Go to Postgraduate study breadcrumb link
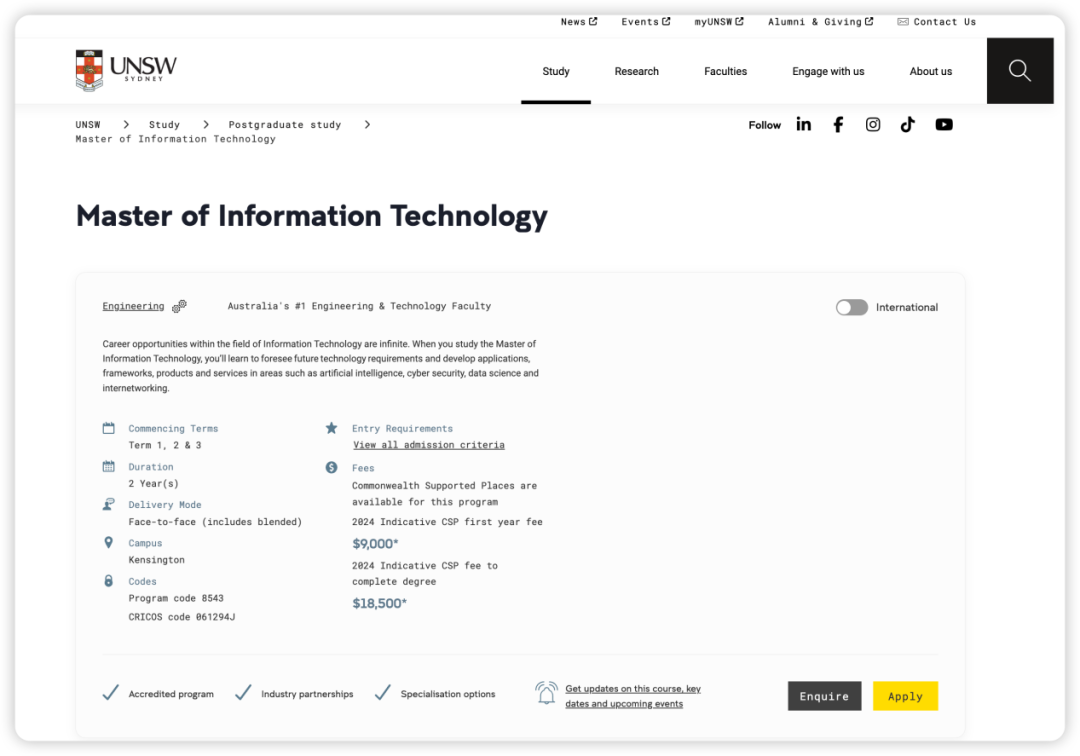Image resolution: width=1080 pixels, height=756 pixels. (284, 125)
